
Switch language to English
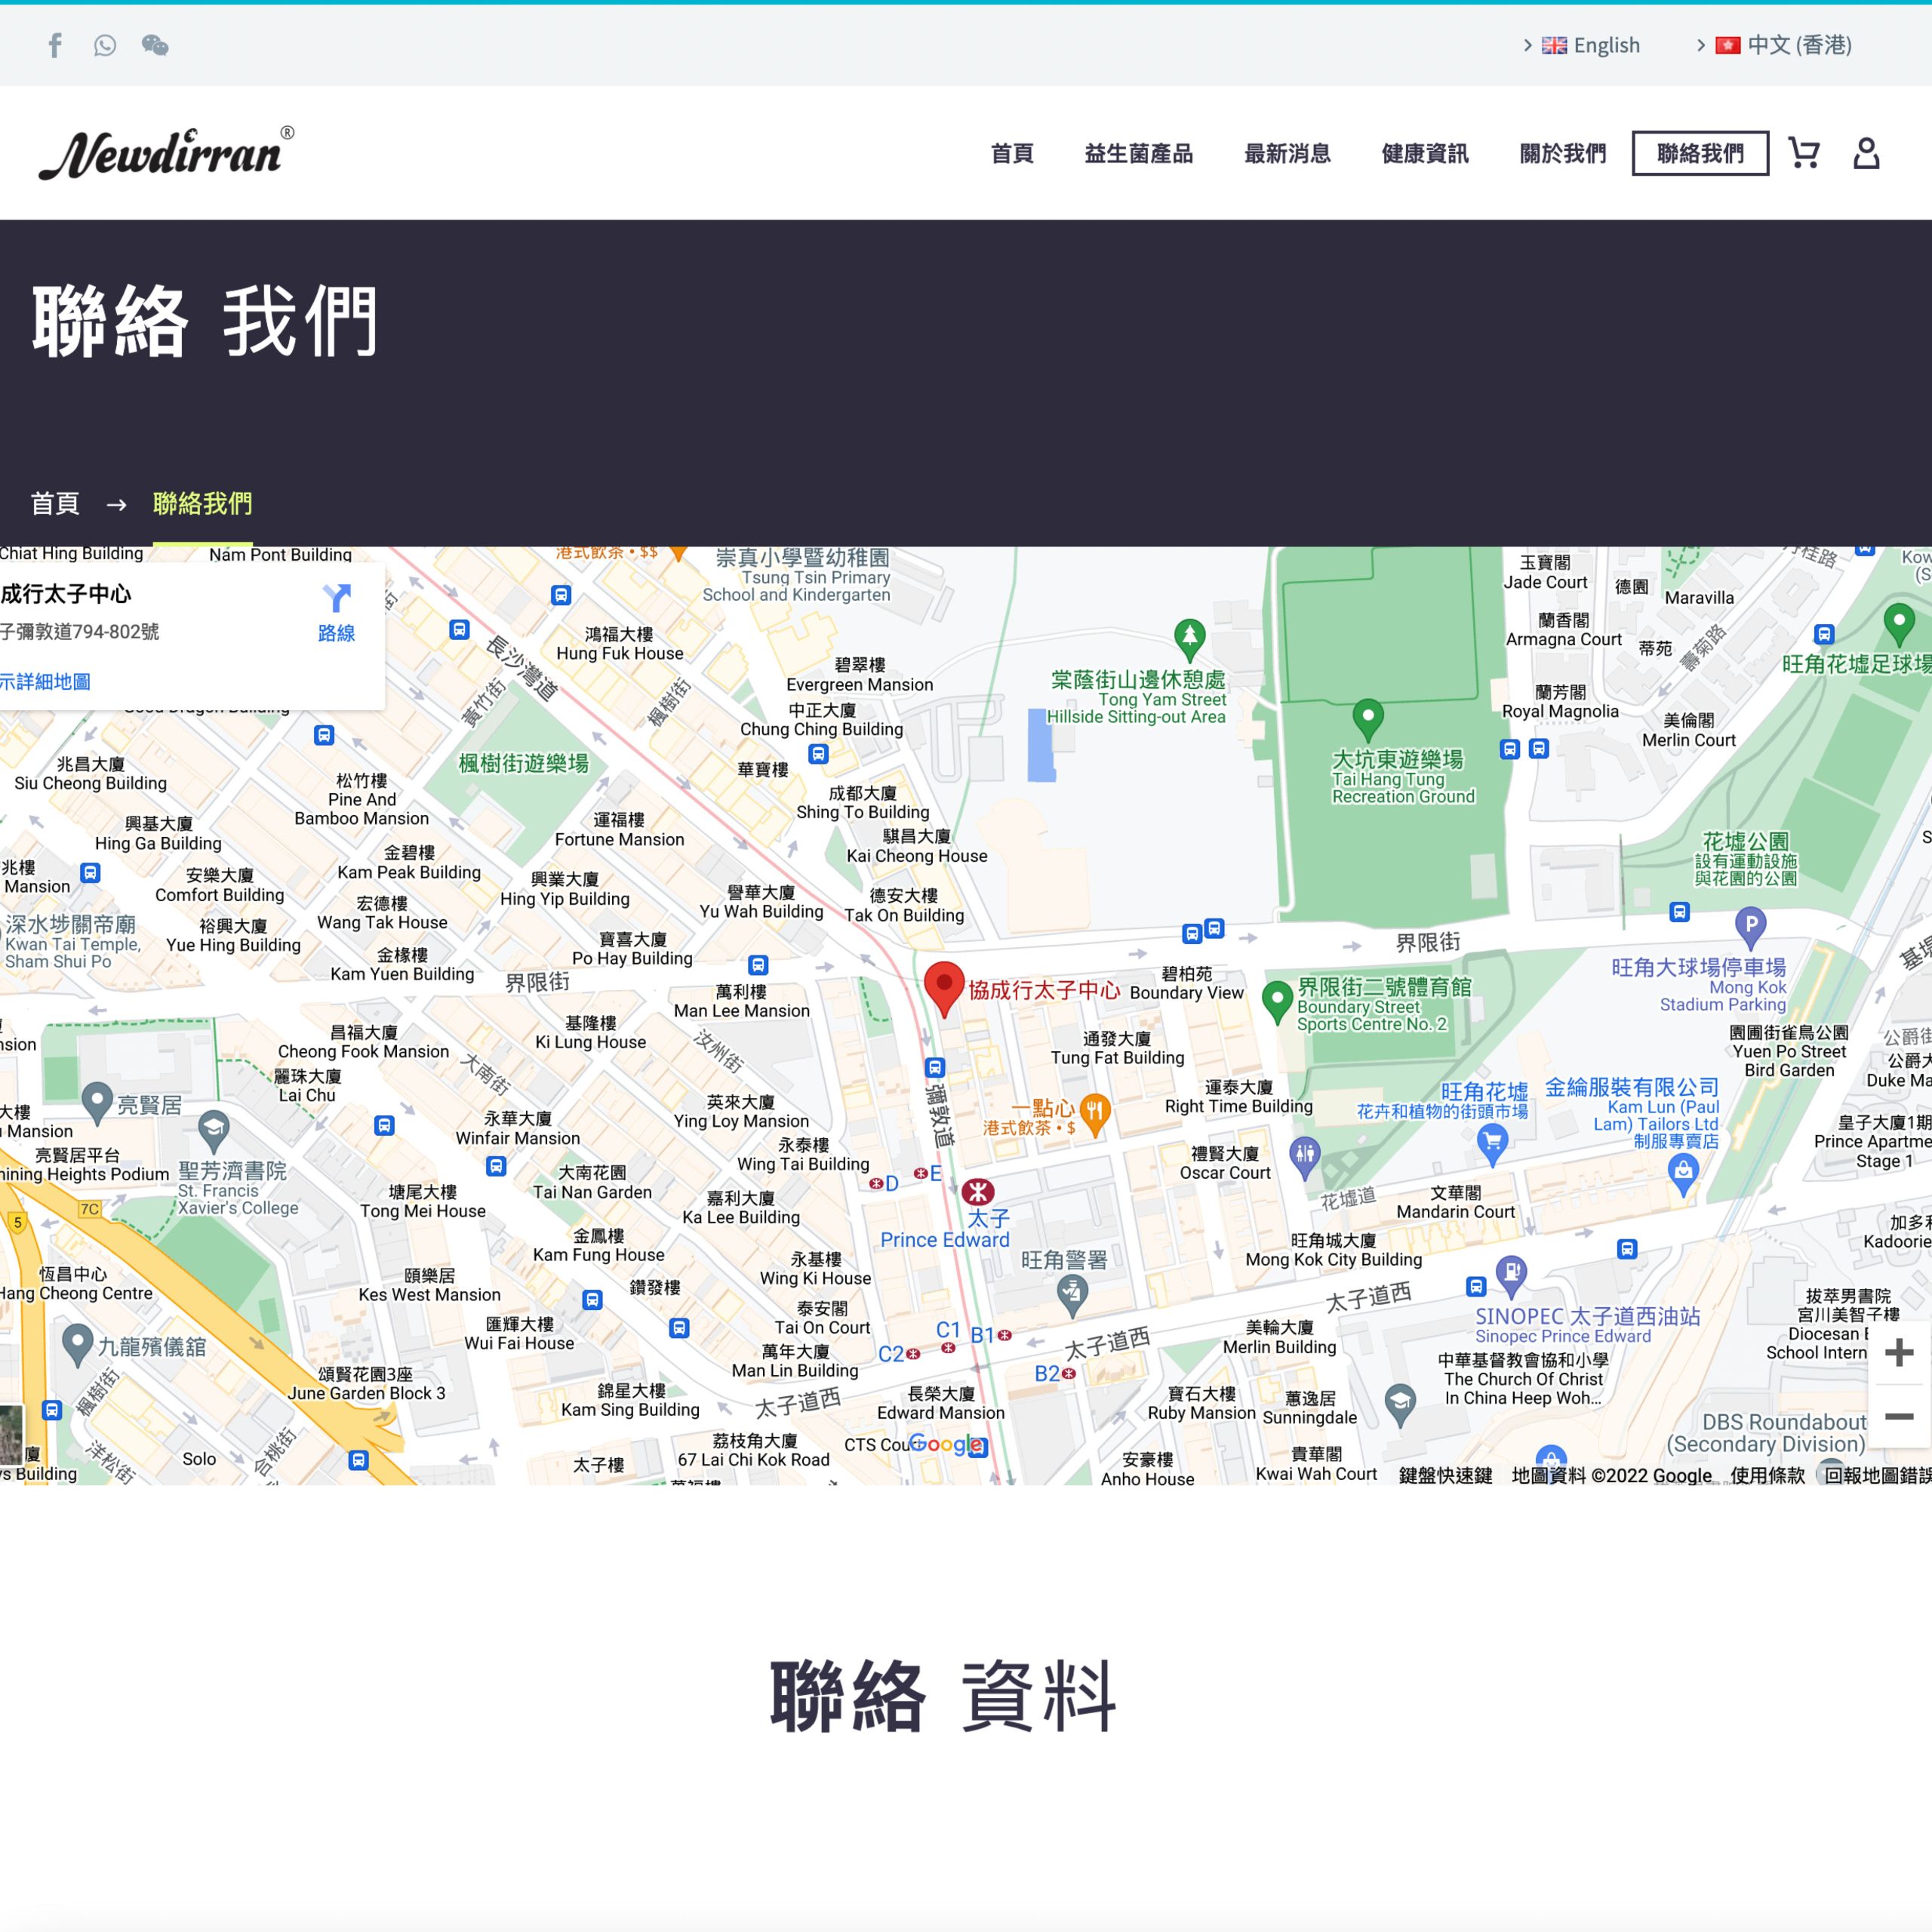click(1591, 45)
